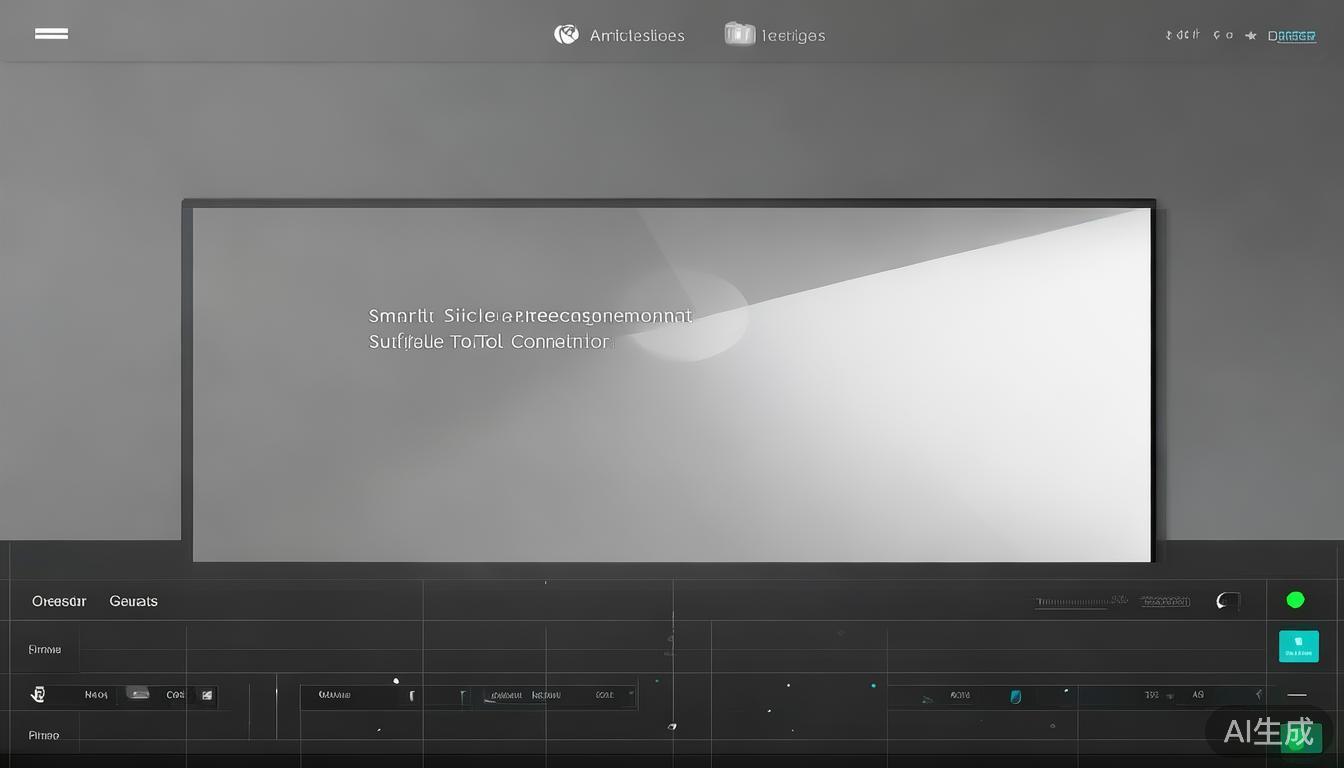Screen dimensions: 1344x768
Task: Click the round logo icon beside Amicteslioes
Action: point(566,35)
